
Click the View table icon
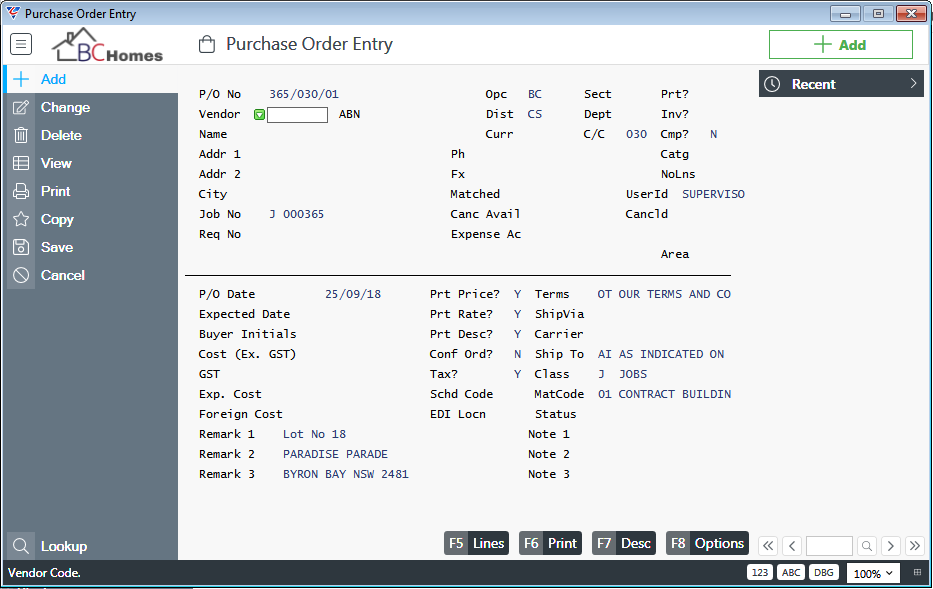pyautogui.click(x=21, y=163)
